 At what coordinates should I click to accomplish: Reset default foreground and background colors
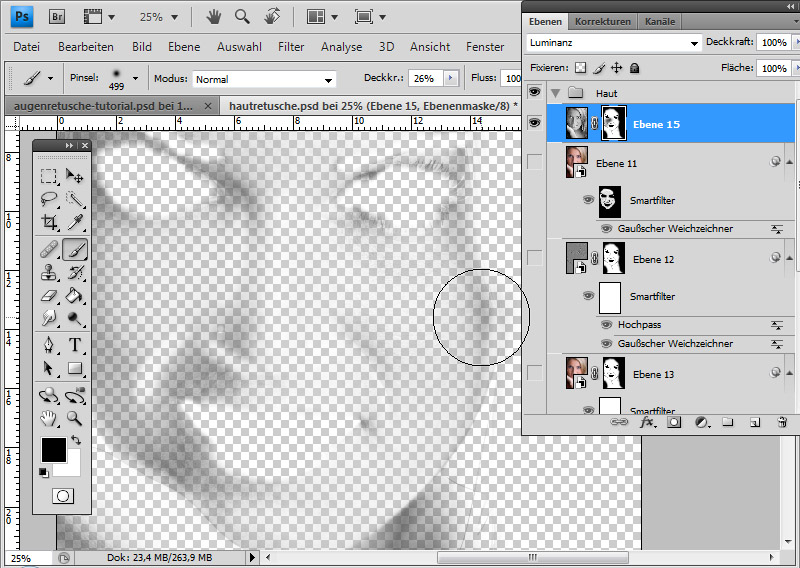click(44, 473)
